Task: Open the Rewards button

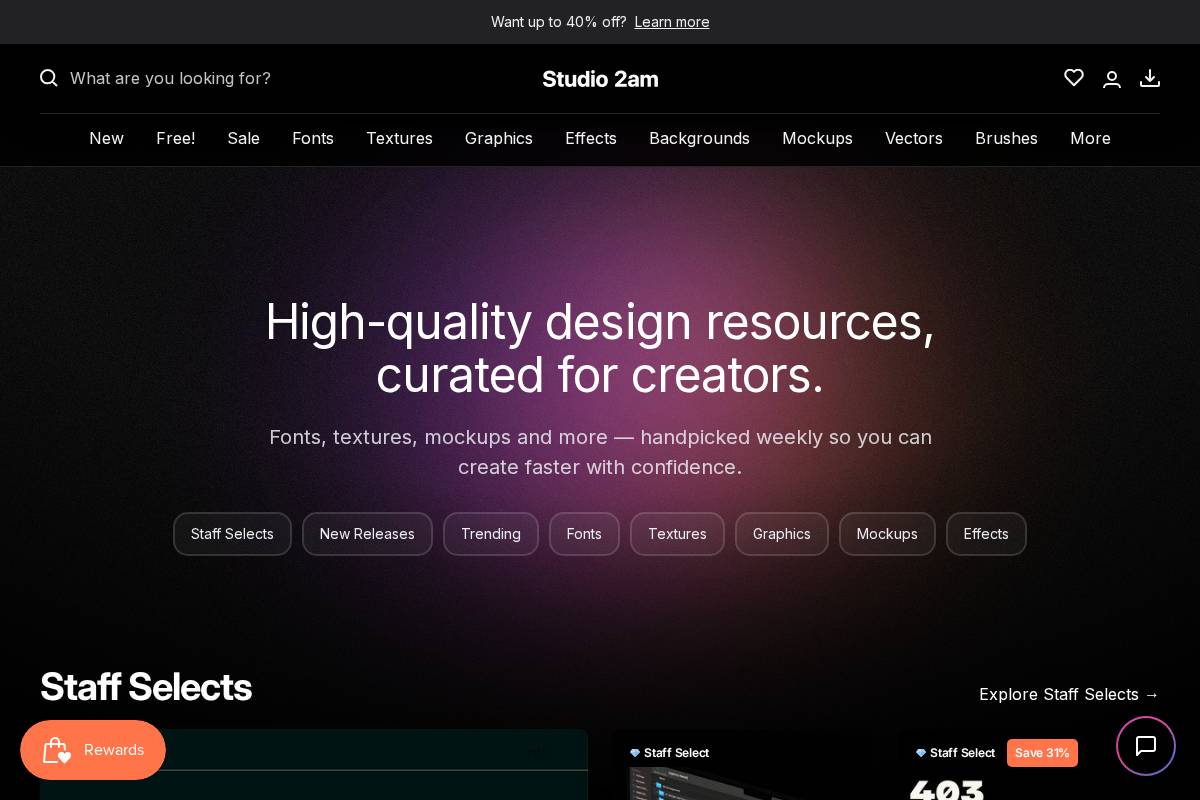Action: tap(93, 750)
